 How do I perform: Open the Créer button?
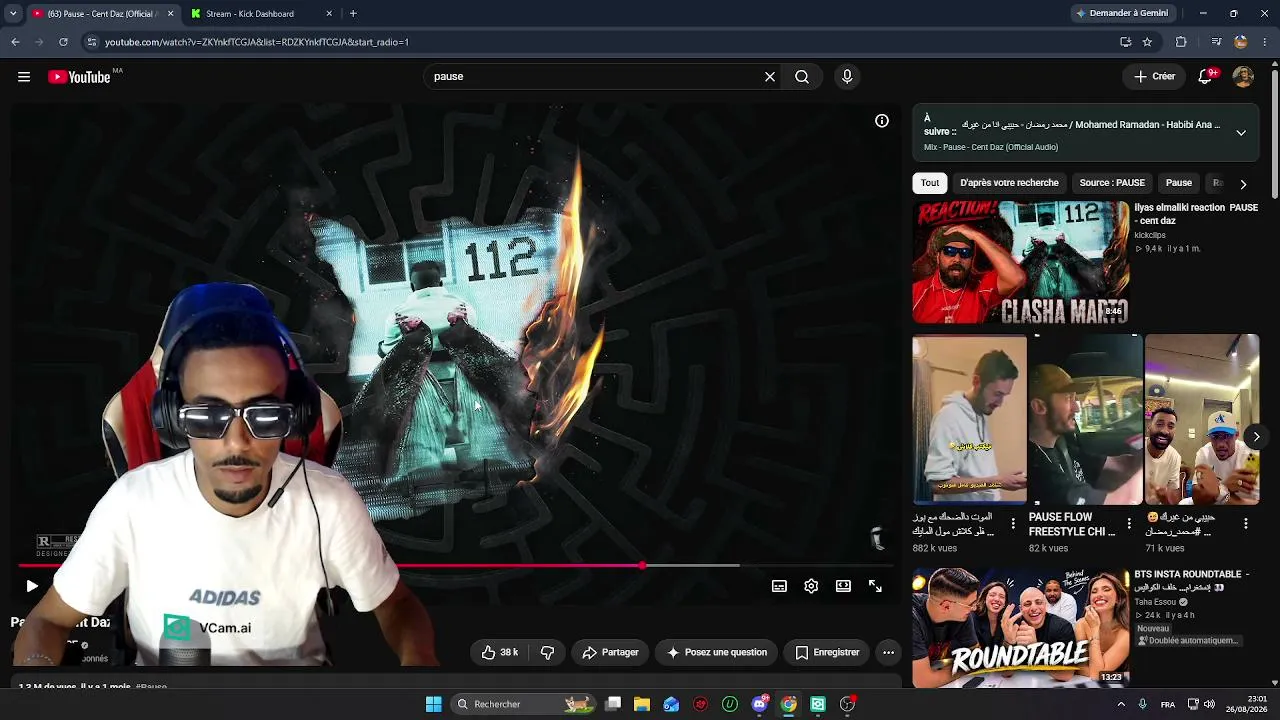tap(1155, 76)
